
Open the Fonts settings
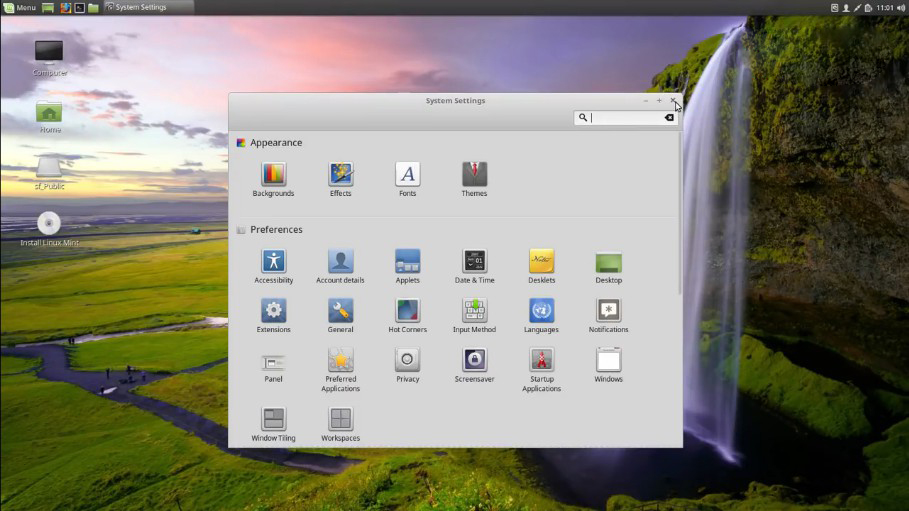pos(408,179)
